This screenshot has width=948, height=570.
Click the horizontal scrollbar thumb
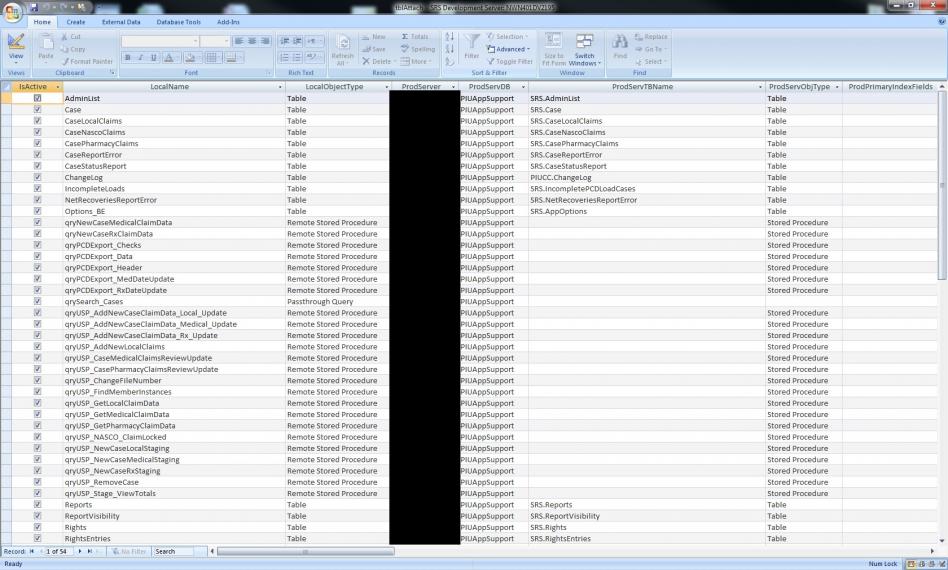pyautogui.click(x=305, y=551)
